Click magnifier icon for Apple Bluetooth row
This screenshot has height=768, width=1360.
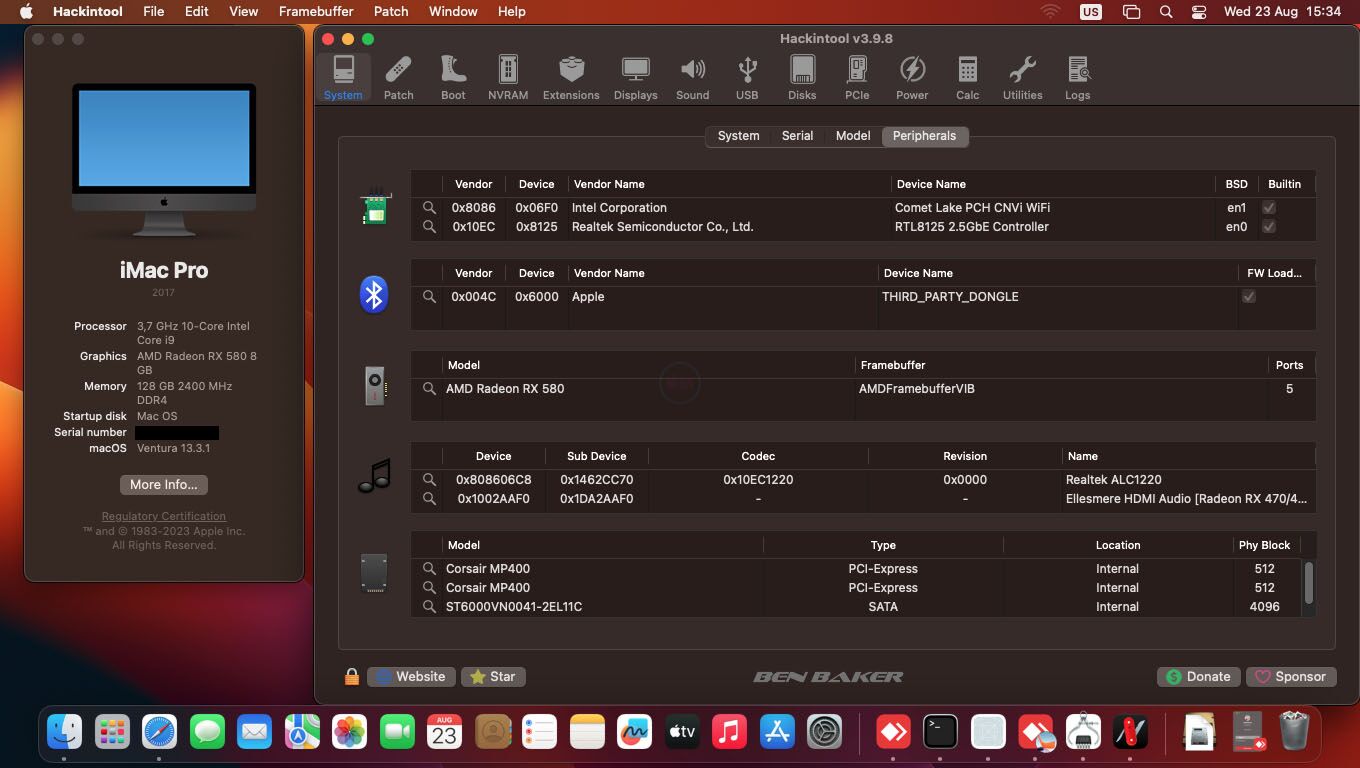[x=429, y=296]
